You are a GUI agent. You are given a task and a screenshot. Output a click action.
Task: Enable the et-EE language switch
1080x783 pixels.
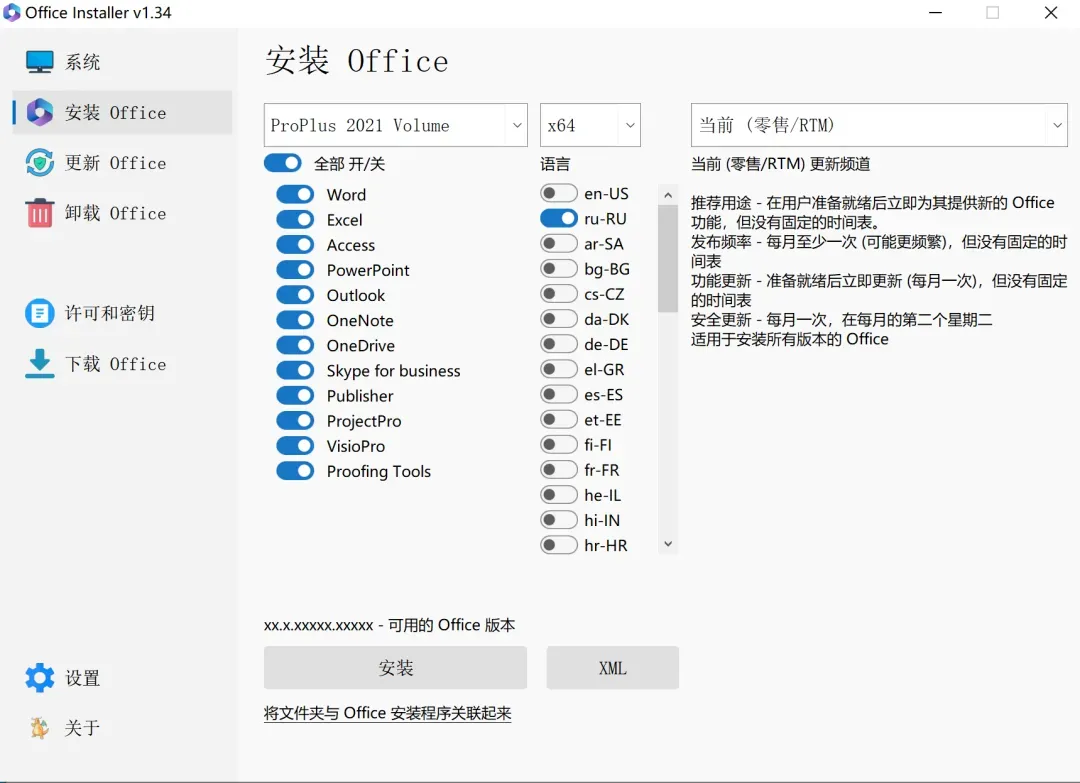(559, 419)
